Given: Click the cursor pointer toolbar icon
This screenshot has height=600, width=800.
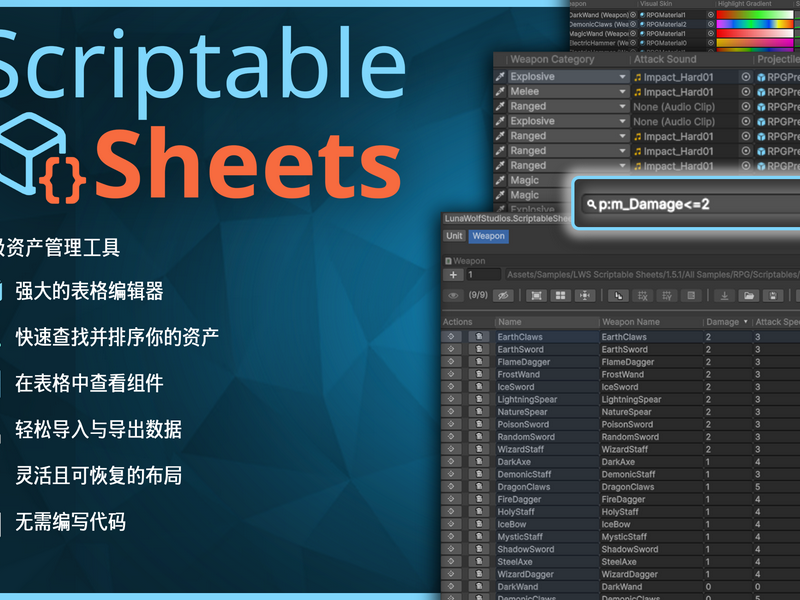Looking at the screenshot, I should 618,295.
